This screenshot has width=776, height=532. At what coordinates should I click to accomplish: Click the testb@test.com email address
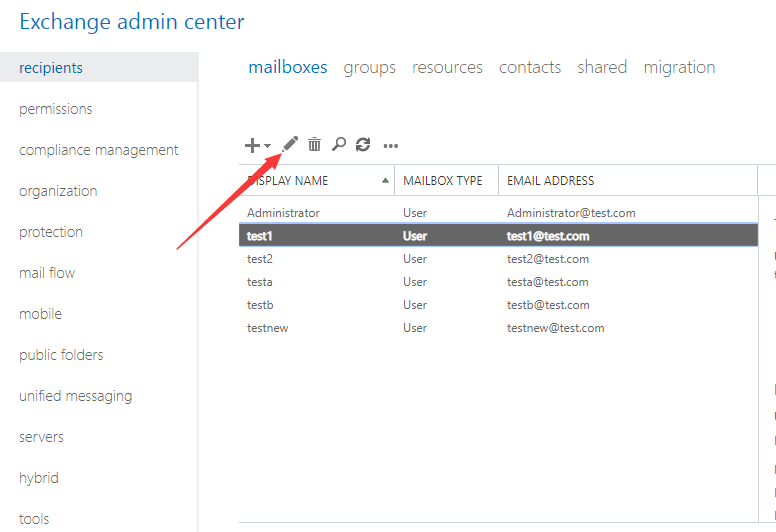click(x=548, y=305)
